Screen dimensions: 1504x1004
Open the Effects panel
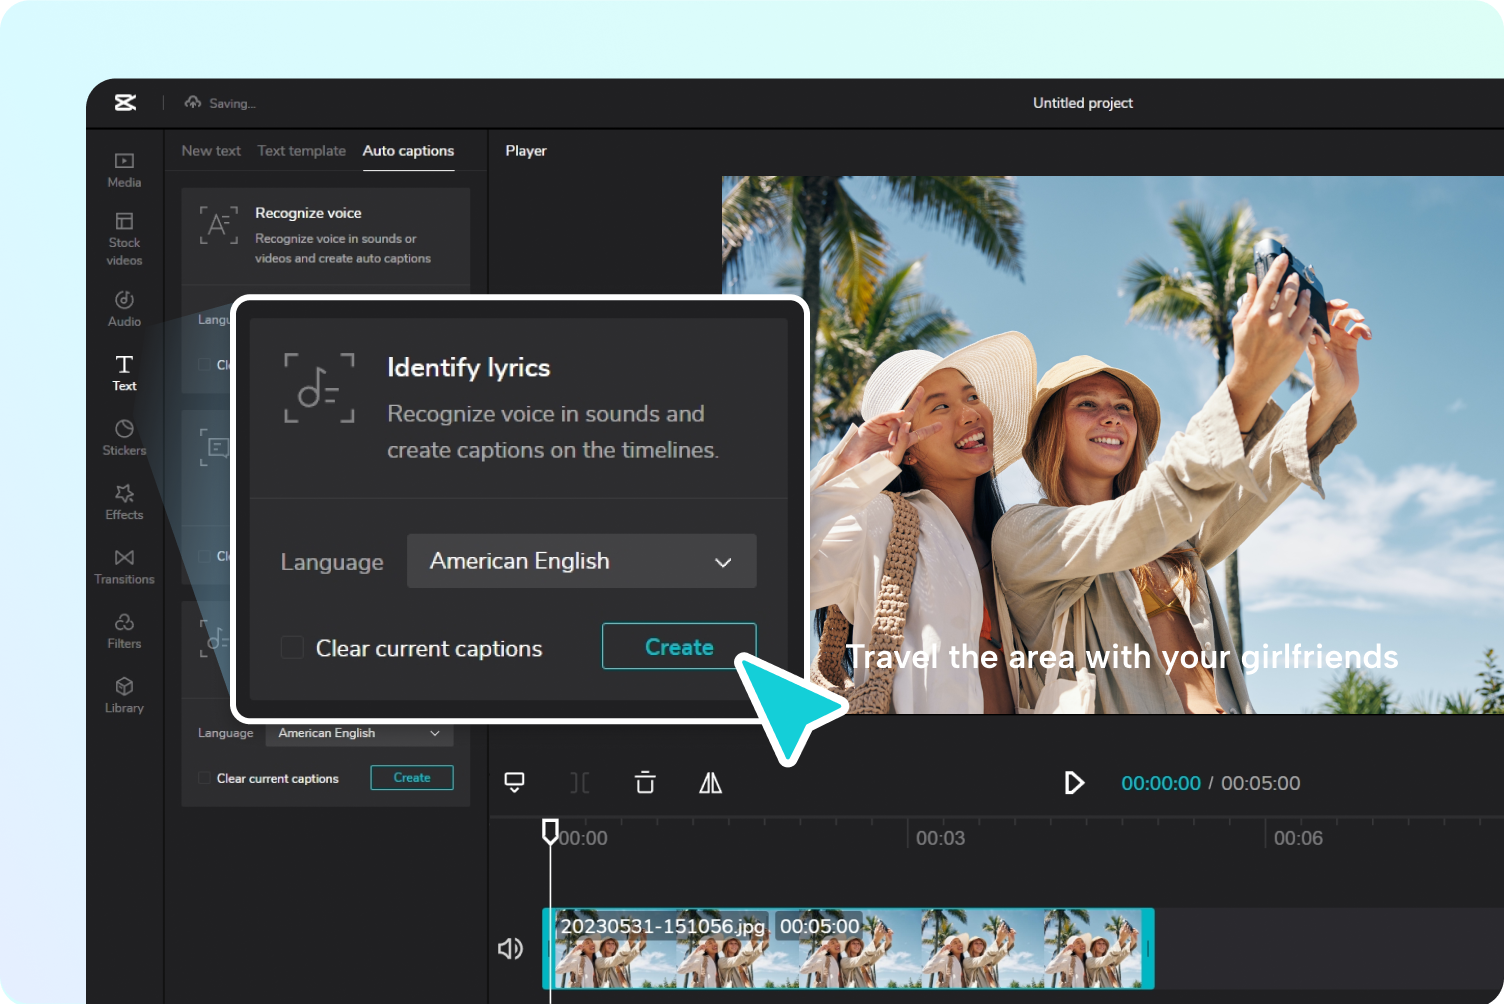point(124,502)
